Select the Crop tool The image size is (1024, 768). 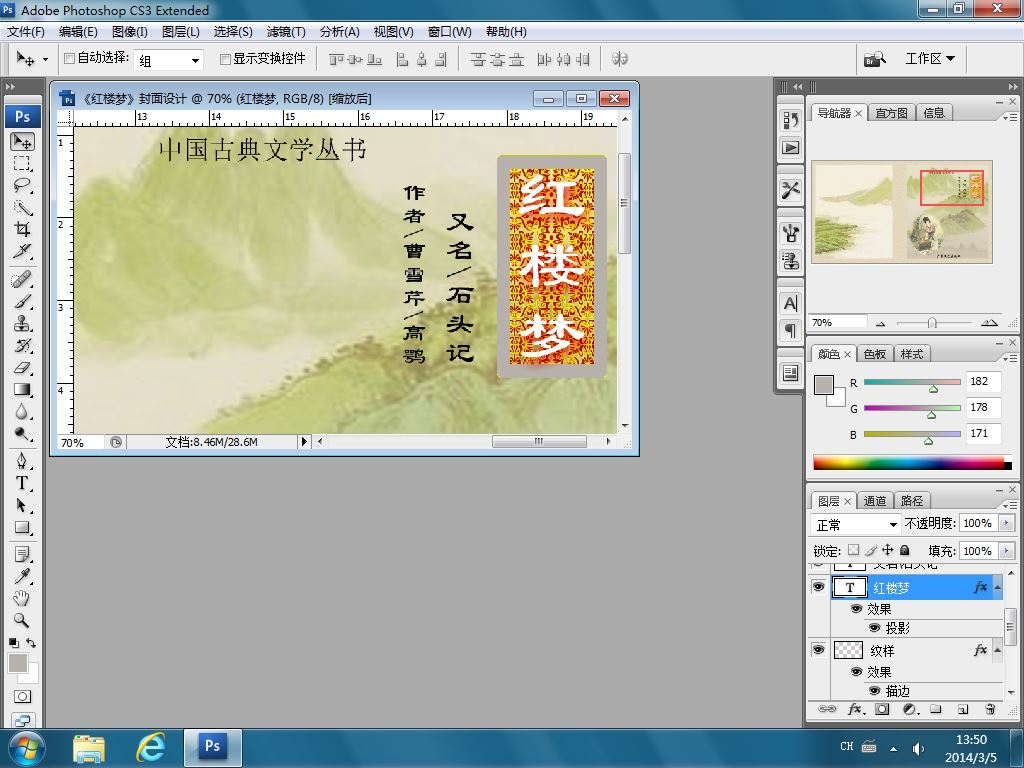[22, 229]
